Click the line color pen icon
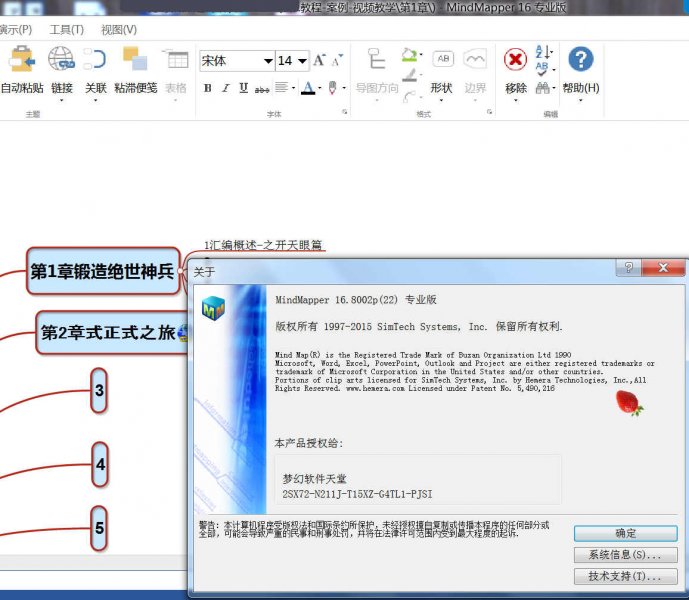 [x=410, y=75]
